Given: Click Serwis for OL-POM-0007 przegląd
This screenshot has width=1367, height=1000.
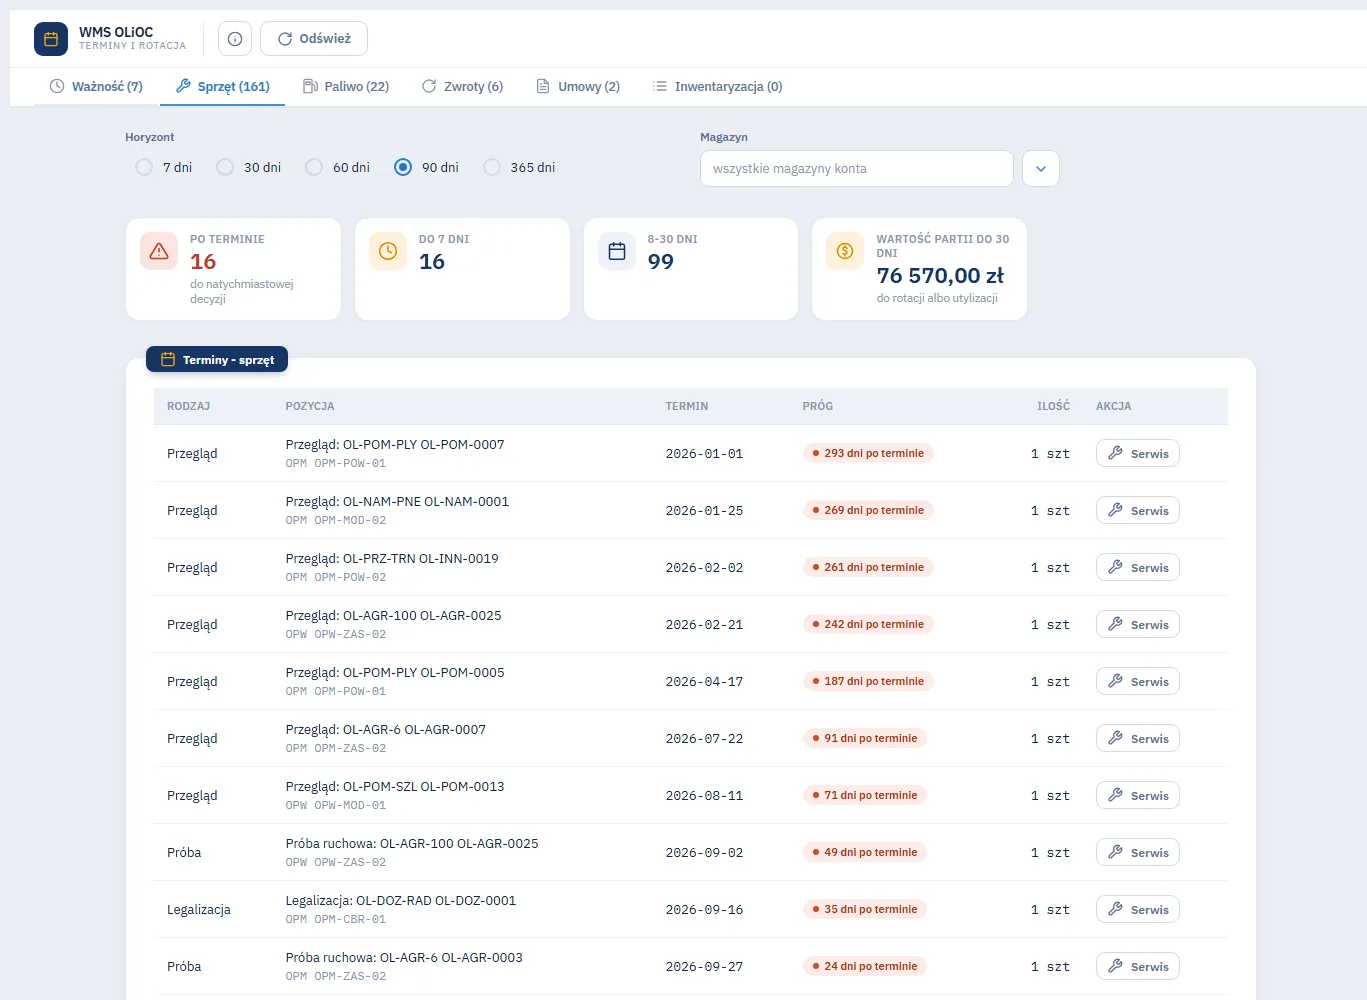Looking at the screenshot, I should [x=1138, y=453].
